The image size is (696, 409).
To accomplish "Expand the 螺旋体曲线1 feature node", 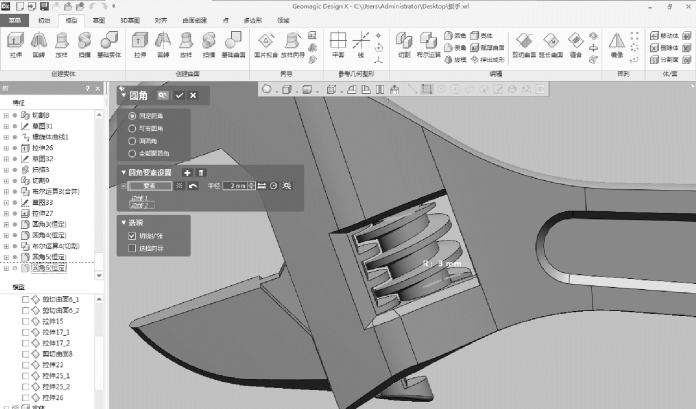I will pyautogui.click(x=6, y=137).
